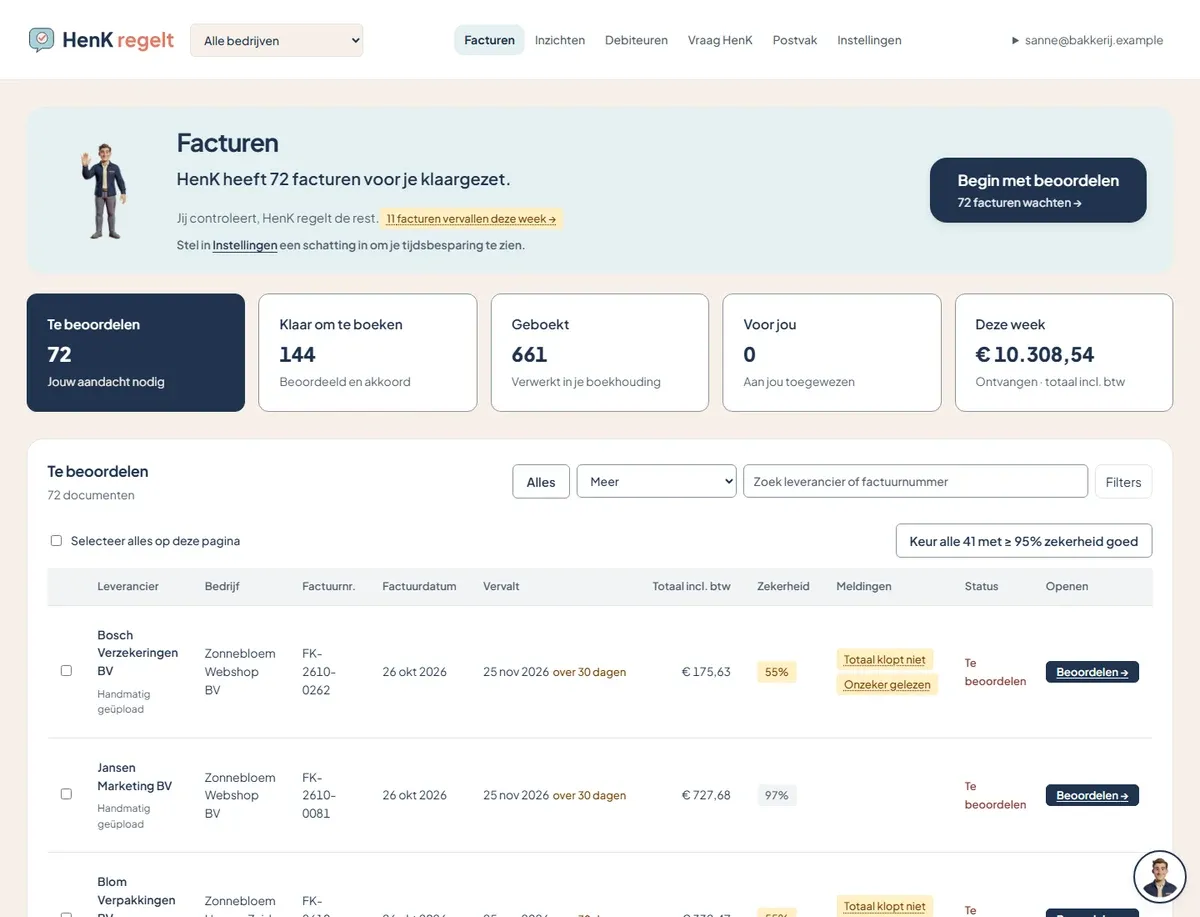Open the 'Alle bedrijven' company dropdown
The image size is (1200, 917).
point(277,41)
